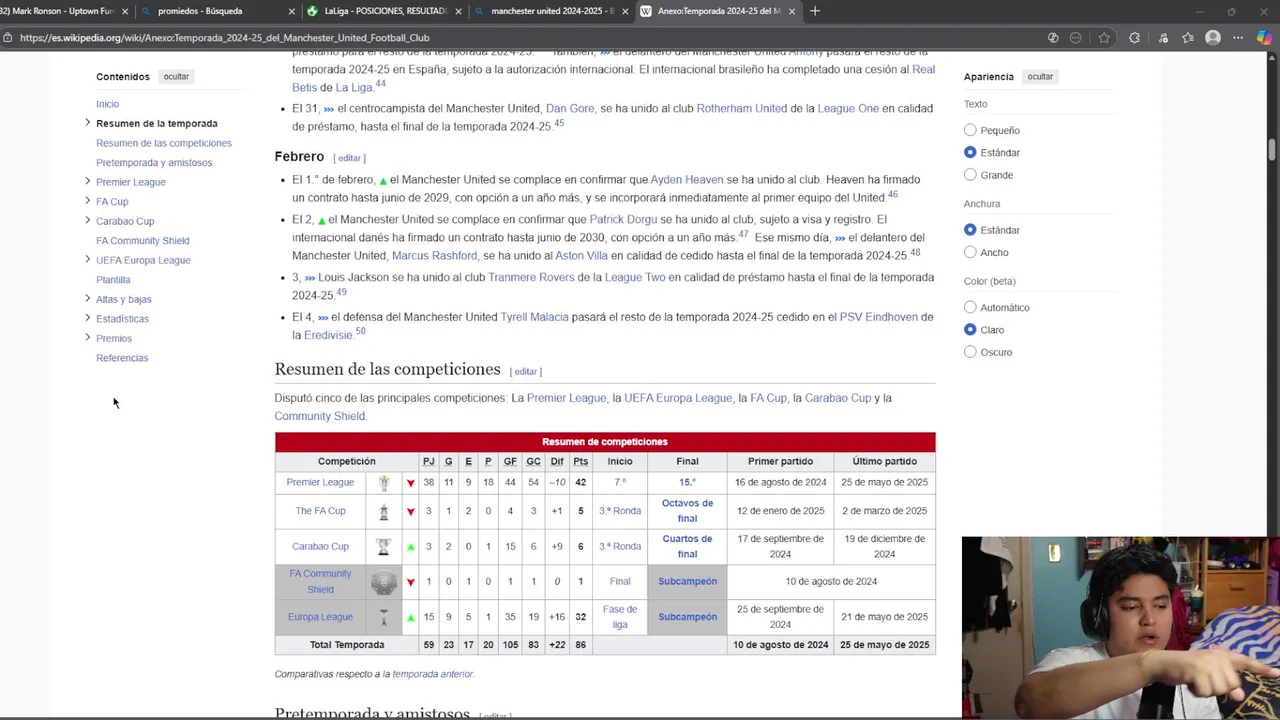Expand Premios section in contents
1280x720 pixels.
coord(87,338)
